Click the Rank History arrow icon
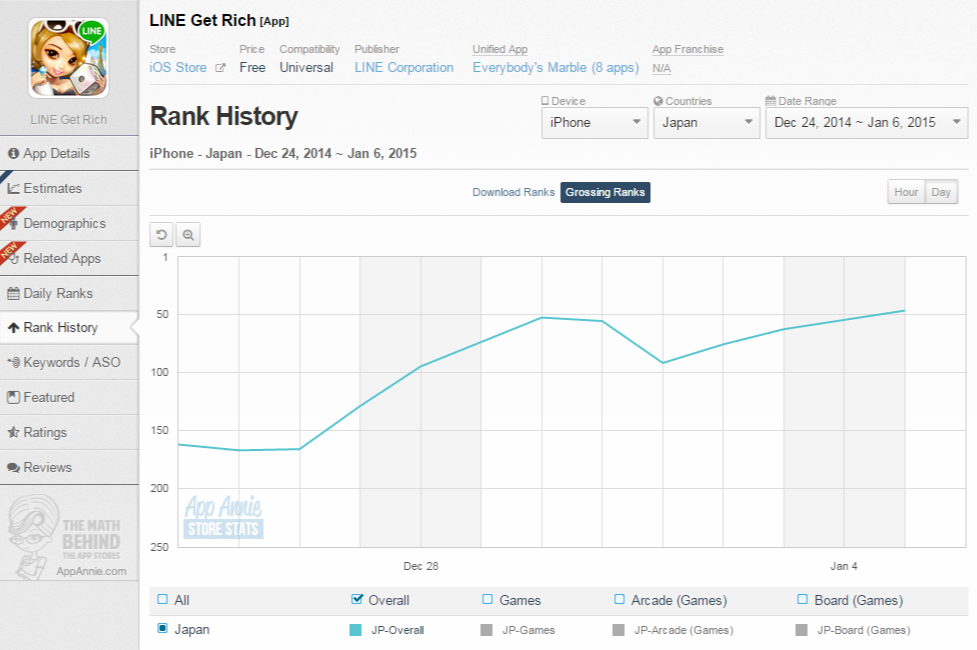 [x=13, y=328]
